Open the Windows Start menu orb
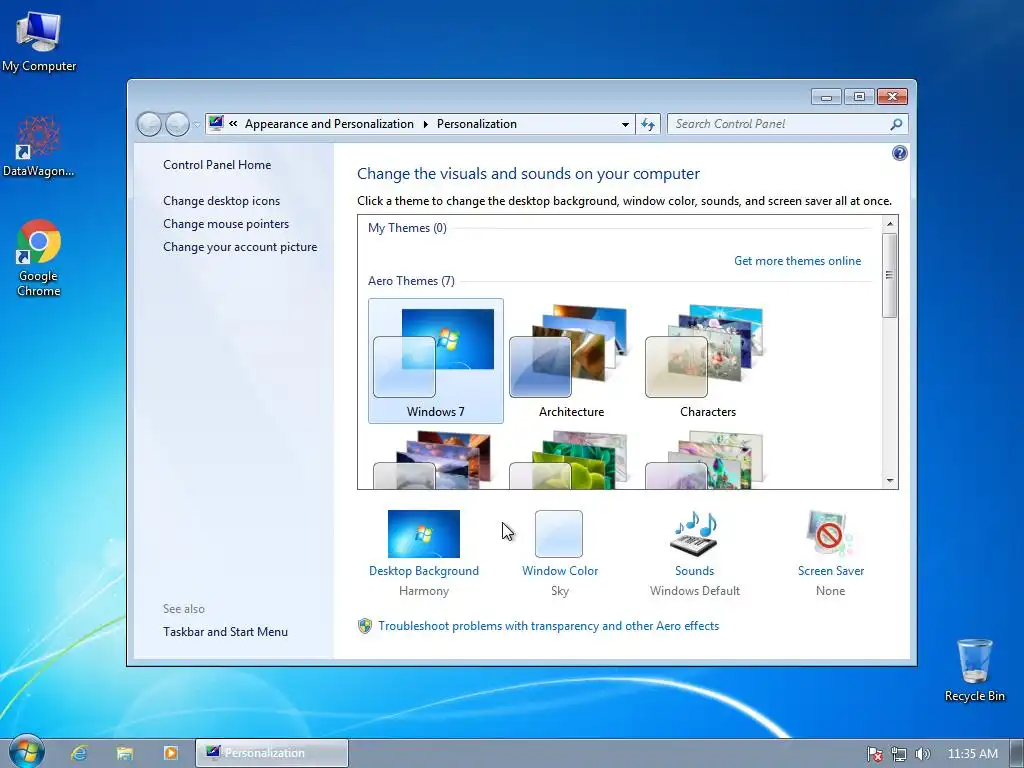1024x768 pixels. coord(26,752)
